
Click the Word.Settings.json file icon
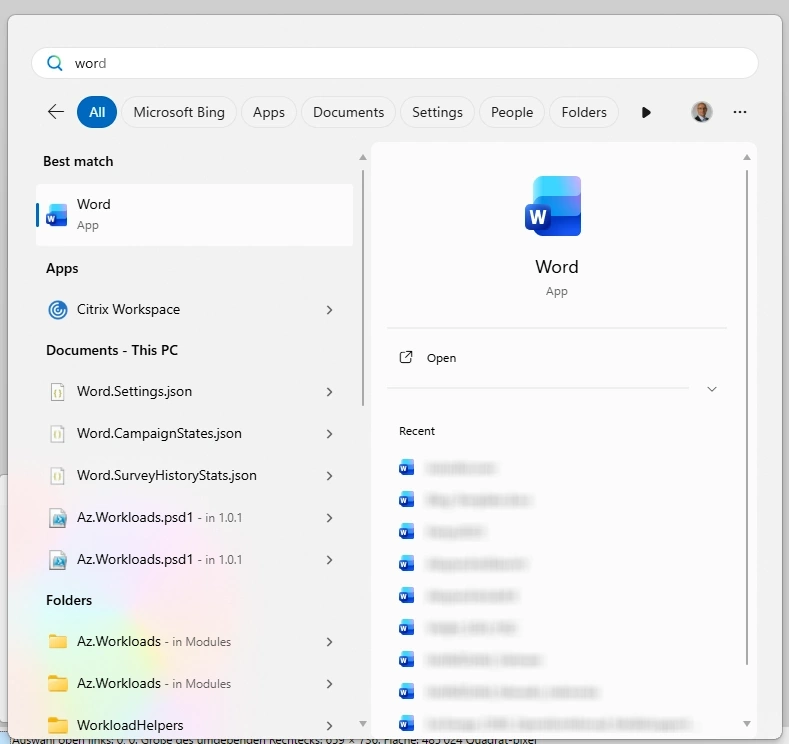point(58,392)
